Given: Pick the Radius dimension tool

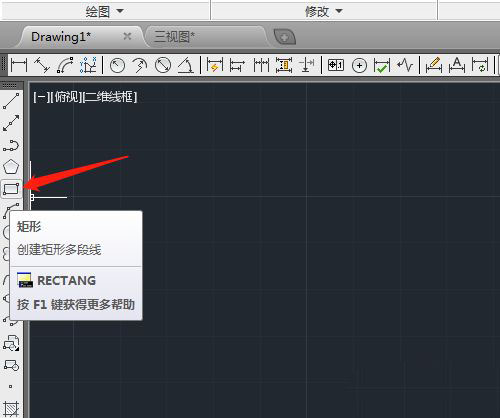Looking at the screenshot, I should (117, 65).
